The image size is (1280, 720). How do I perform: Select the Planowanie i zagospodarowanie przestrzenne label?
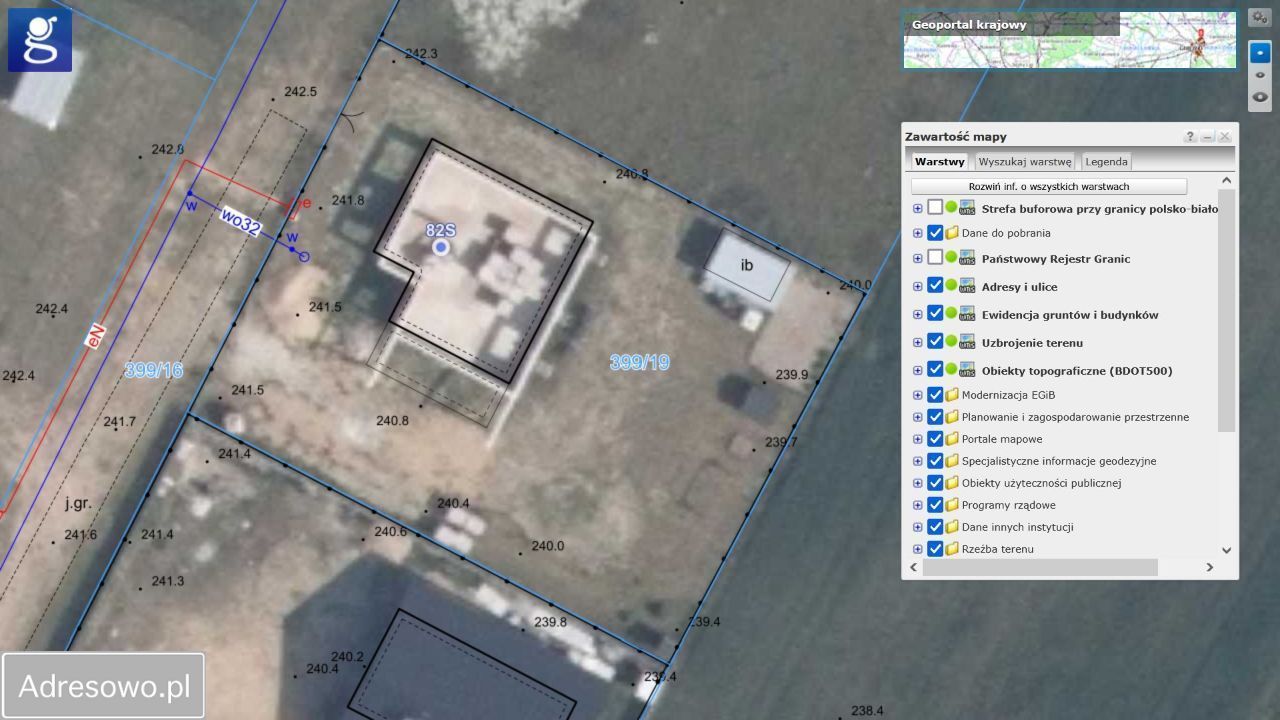coord(1075,417)
